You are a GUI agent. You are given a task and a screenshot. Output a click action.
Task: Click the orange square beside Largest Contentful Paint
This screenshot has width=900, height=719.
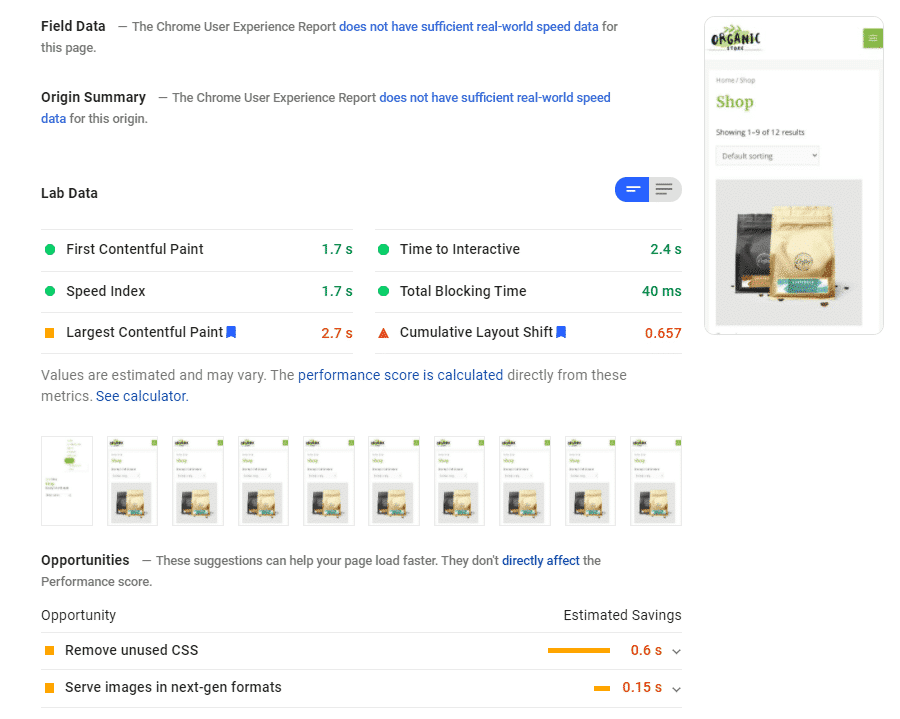click(x=50, y=333)
